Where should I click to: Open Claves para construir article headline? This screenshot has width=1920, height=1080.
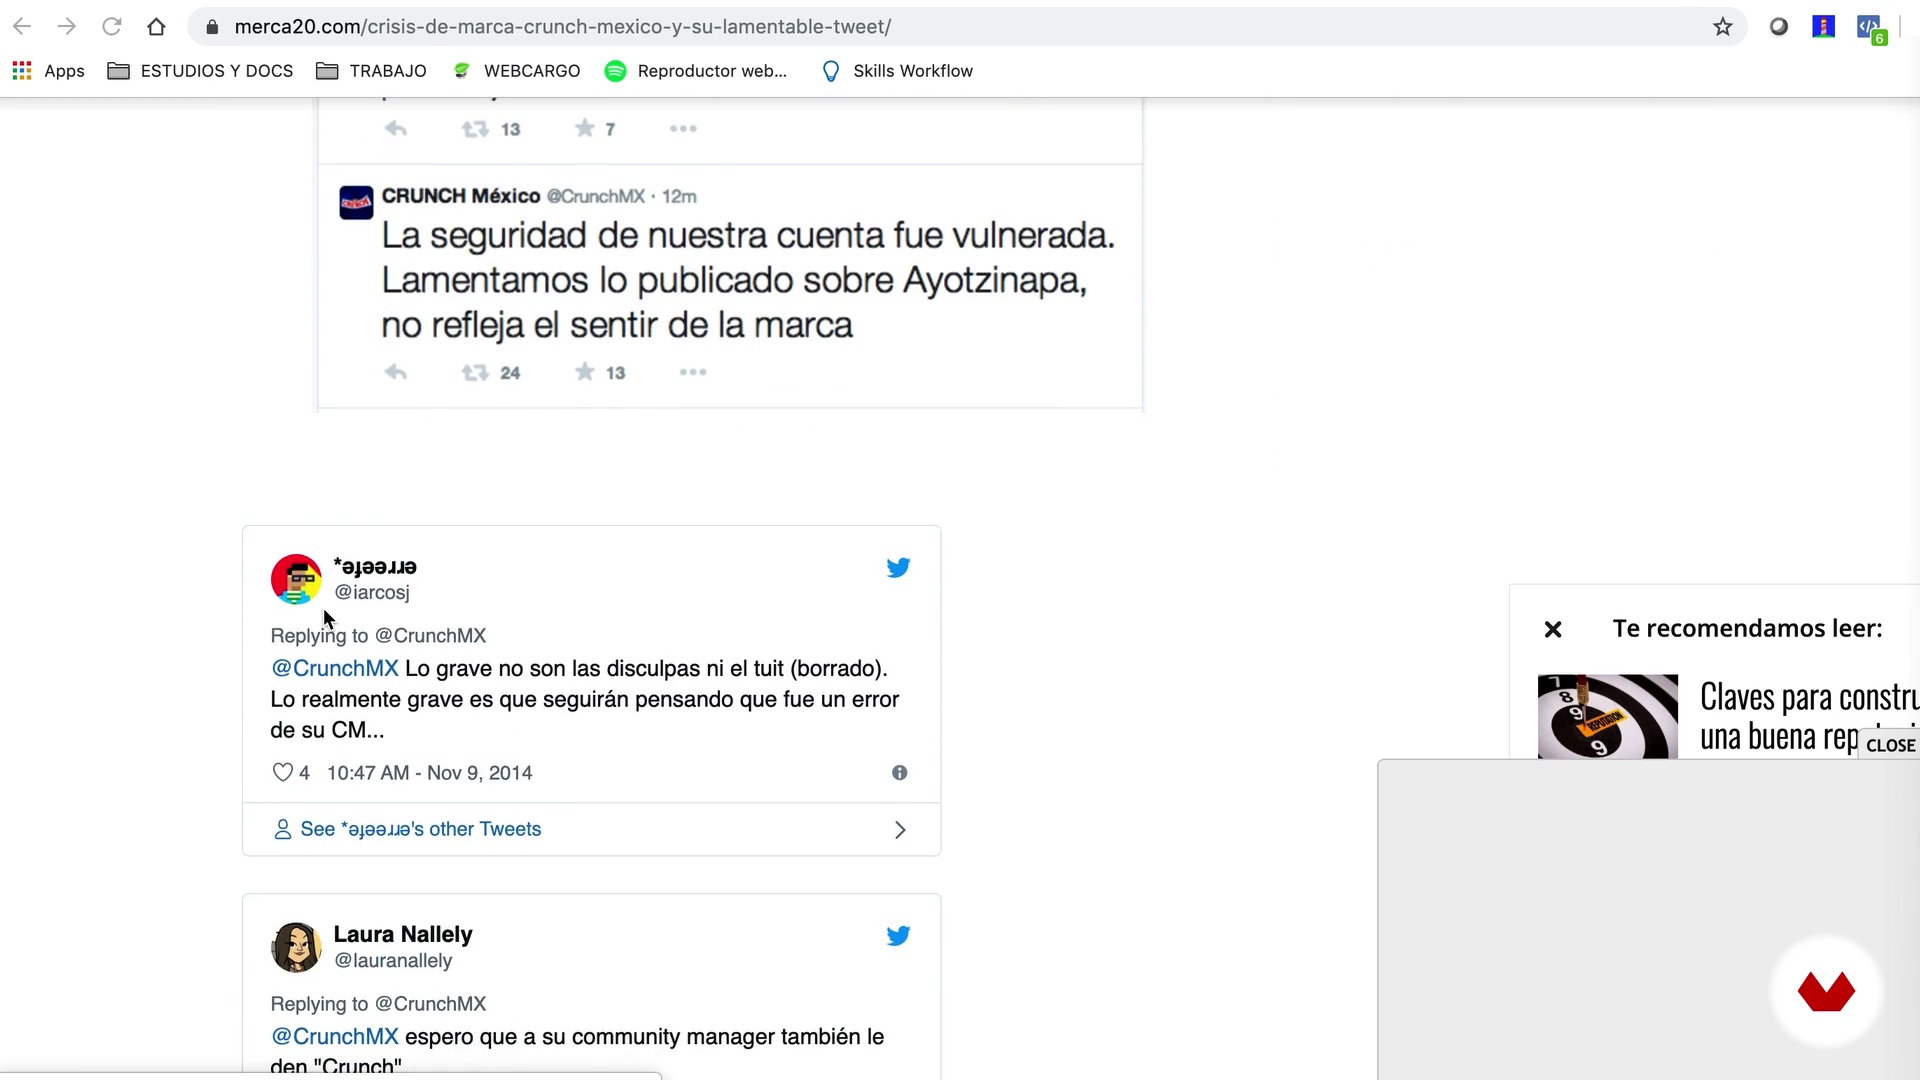click(x=1808, y=716)
